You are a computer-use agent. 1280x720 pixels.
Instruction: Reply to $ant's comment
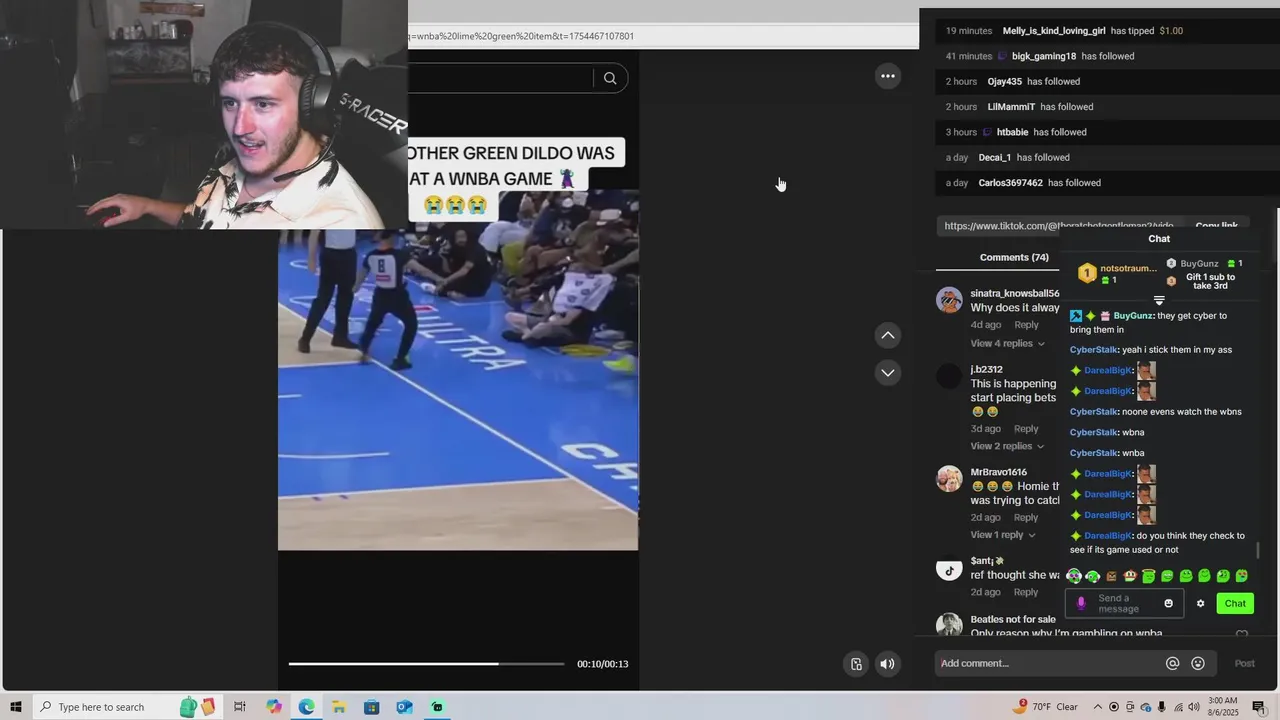(1026, 592)
